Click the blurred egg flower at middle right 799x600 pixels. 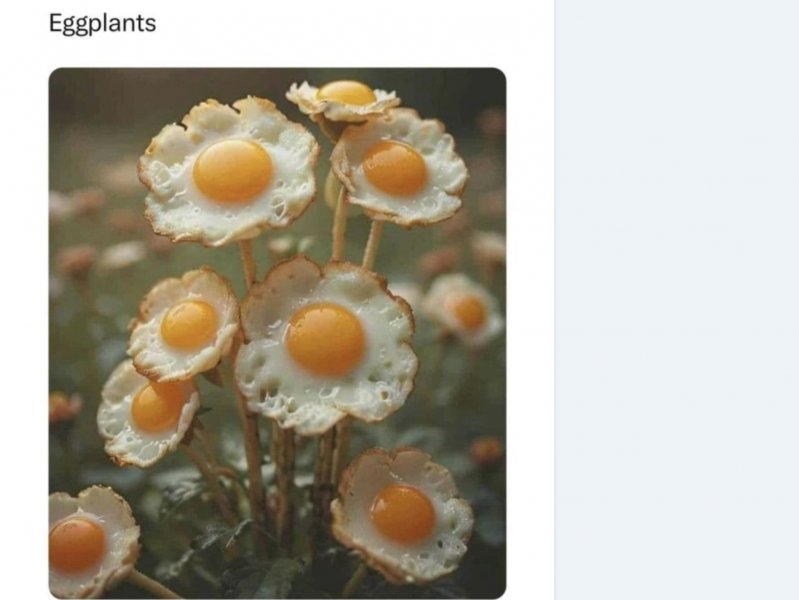462,310
